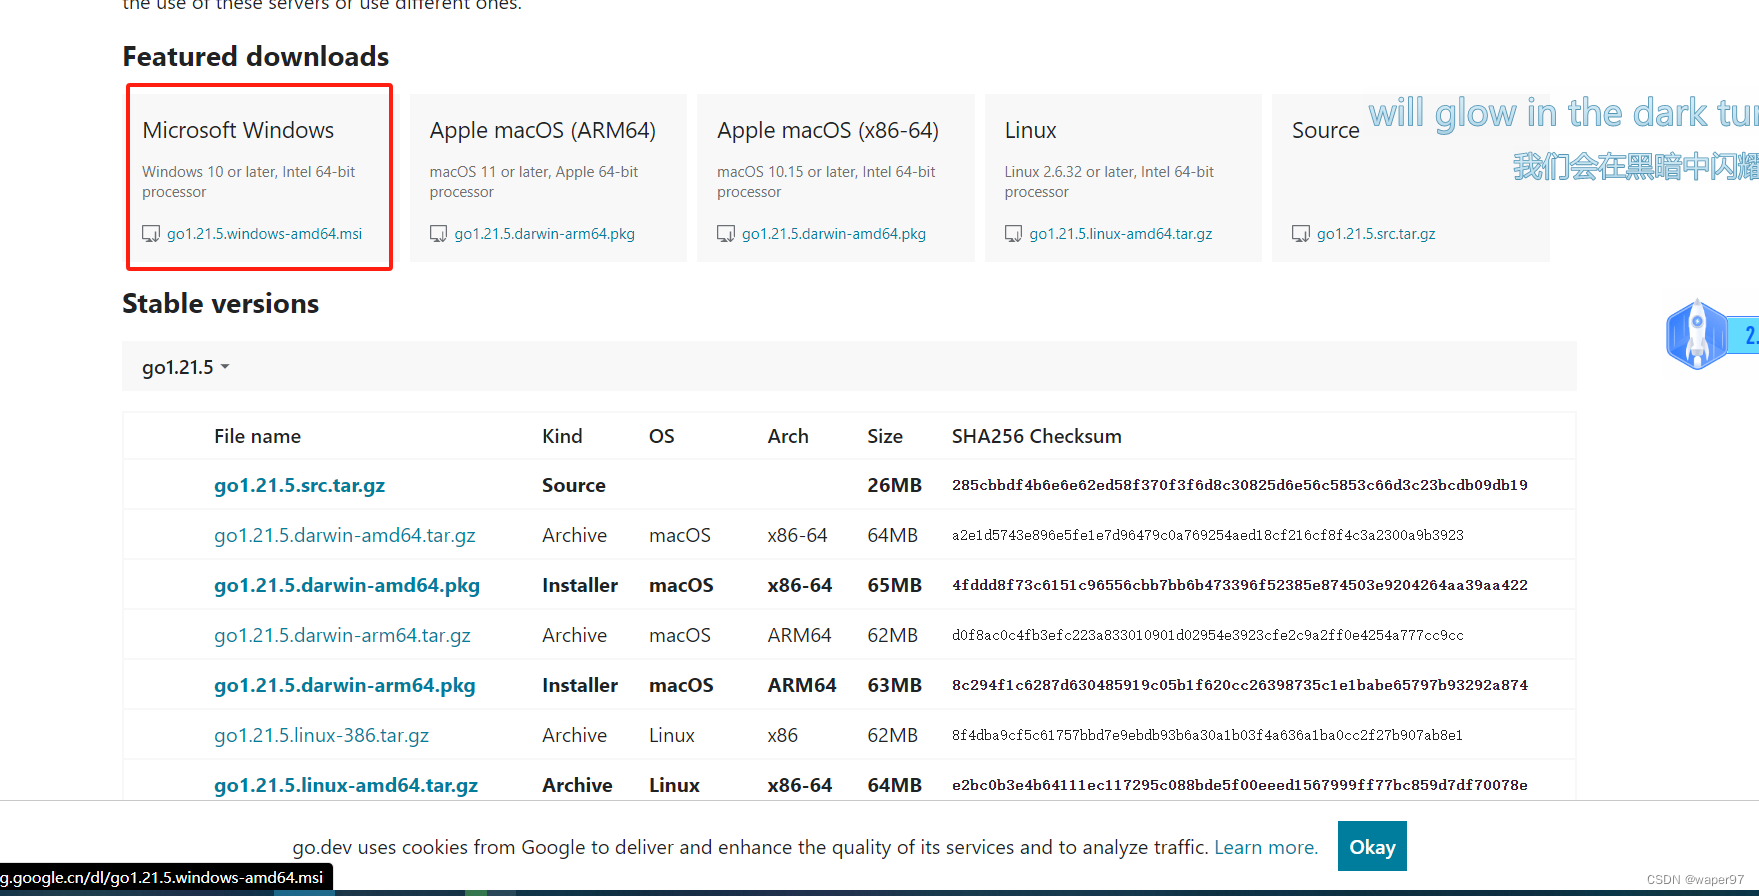
Task: Click download icon beside featured go1.21.5.darwin-amd64.pkg
Action: pos(726,234)
